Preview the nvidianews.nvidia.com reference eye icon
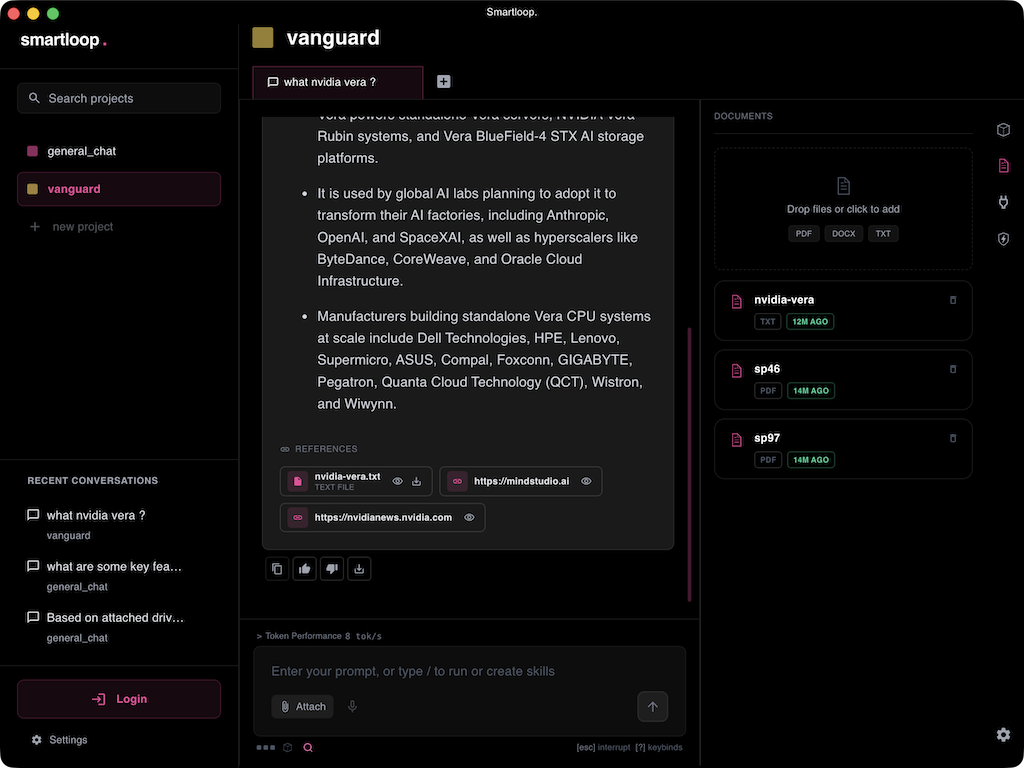The image size is (1024, 768). (x=469, y=517)
